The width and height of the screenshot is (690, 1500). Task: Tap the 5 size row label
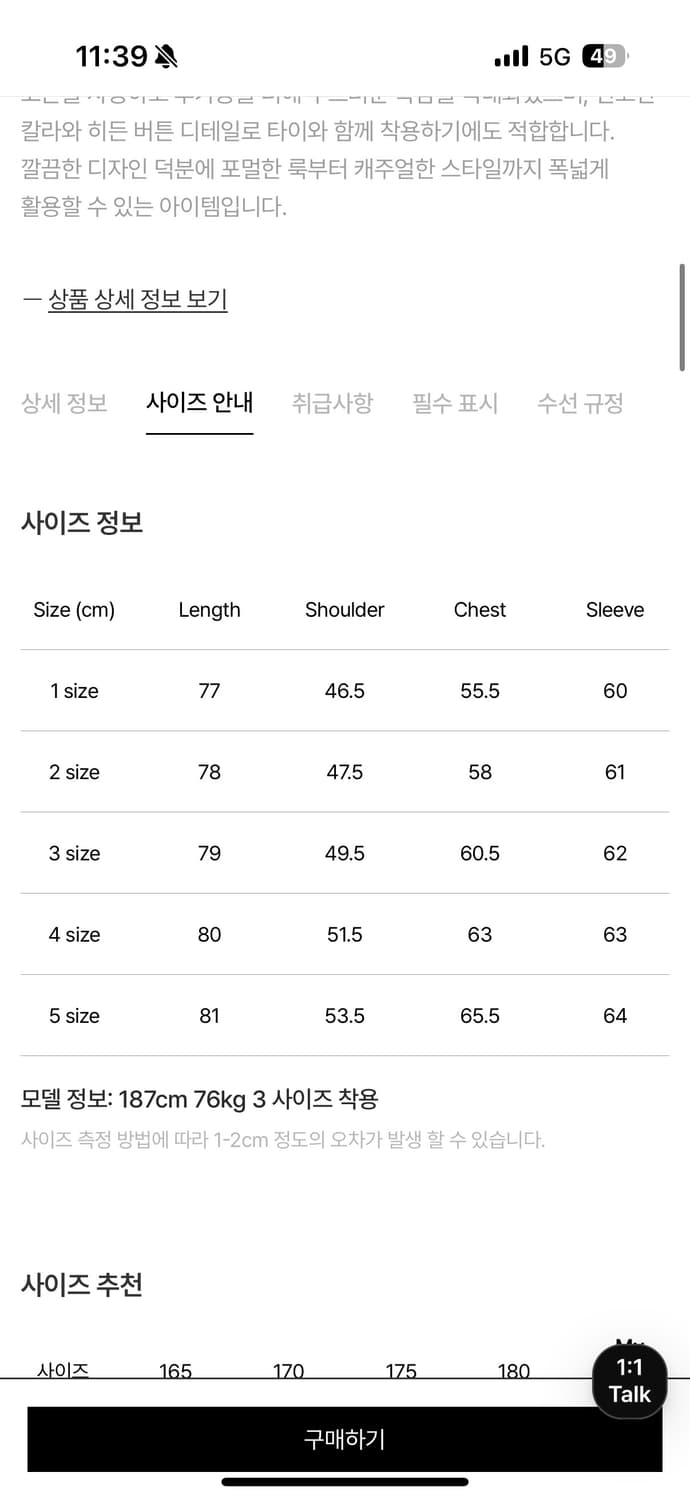click(x=75, y=1016)
